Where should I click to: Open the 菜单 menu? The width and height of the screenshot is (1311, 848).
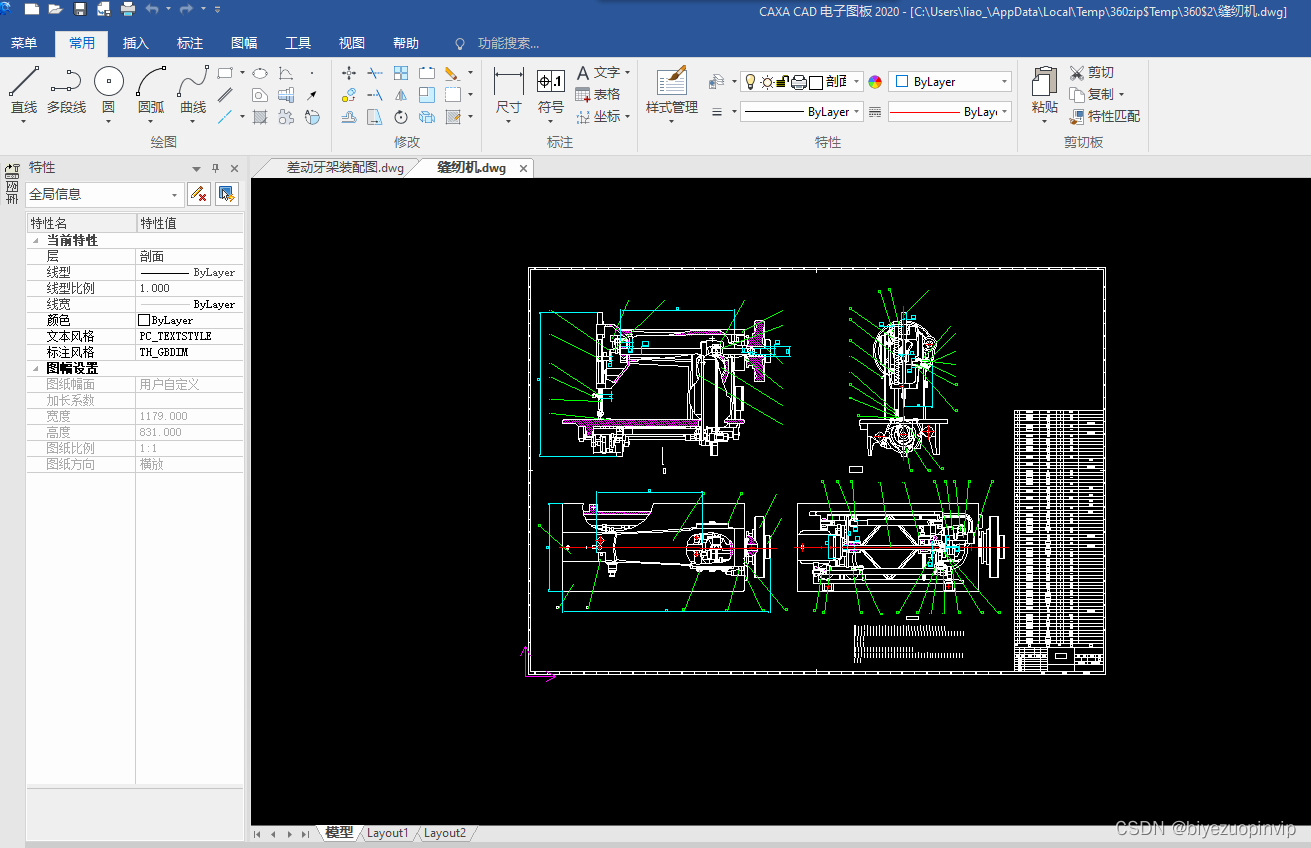[x=24, y=43]
